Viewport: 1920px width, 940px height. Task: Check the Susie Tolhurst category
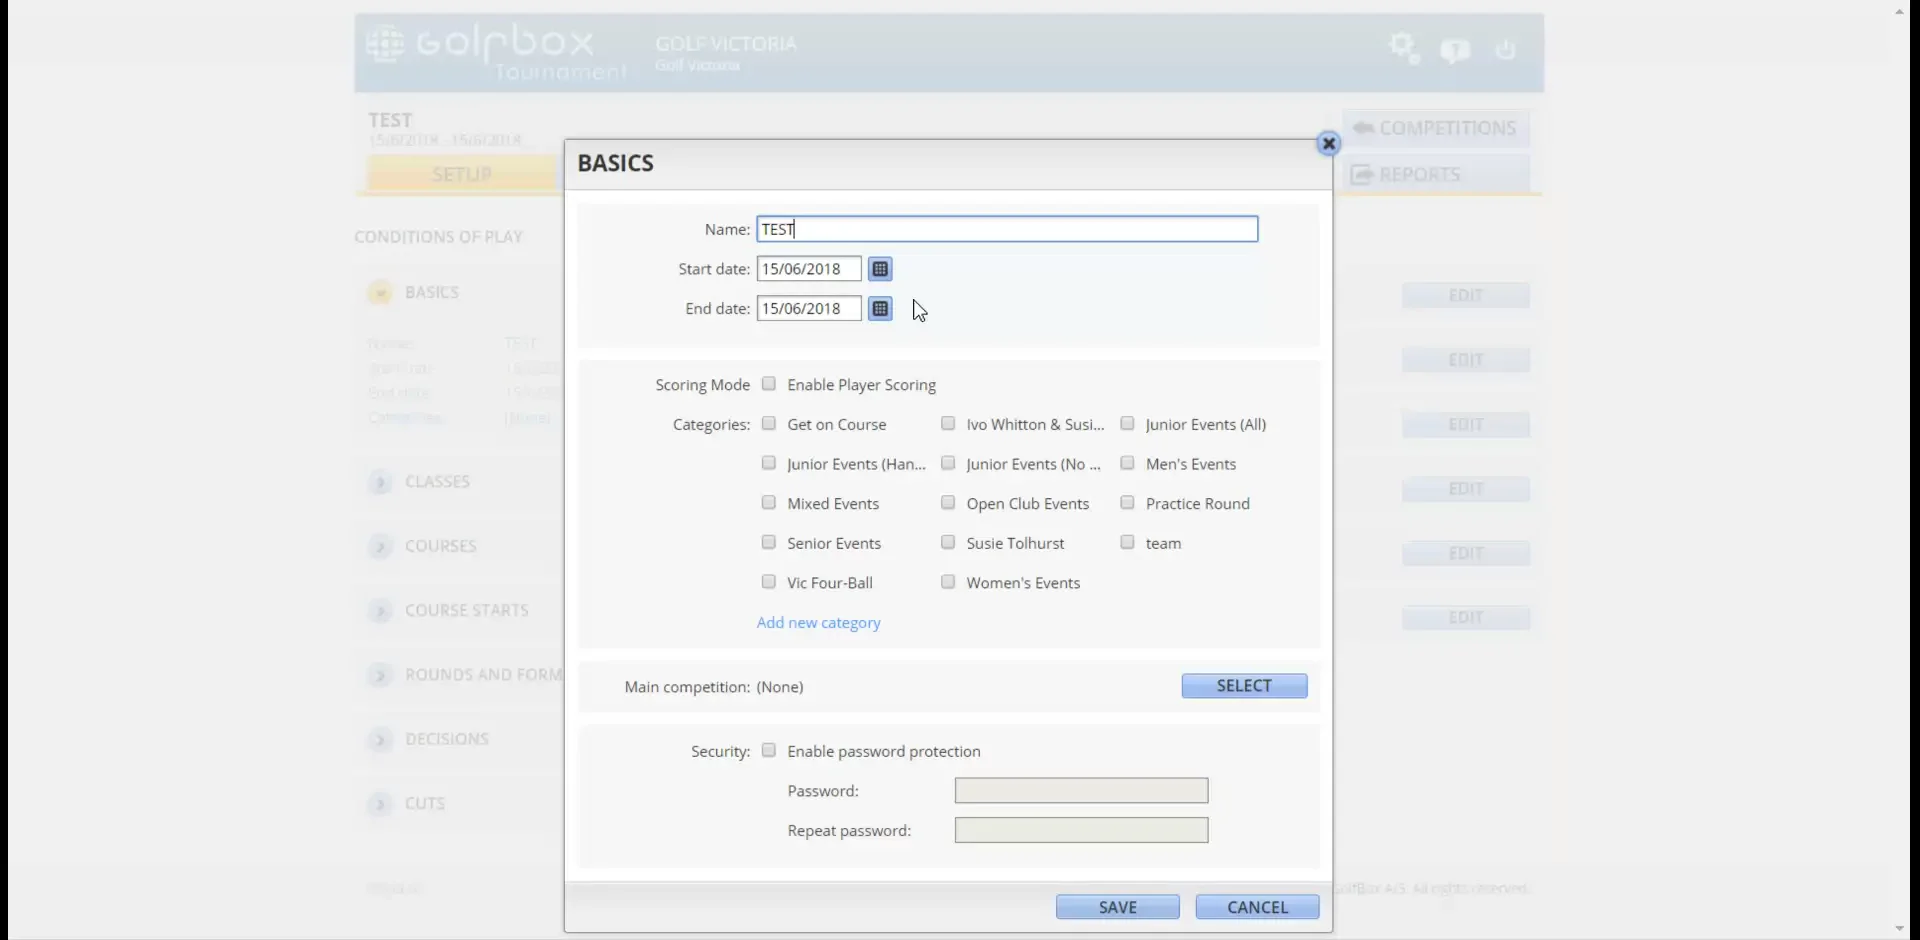948,542
